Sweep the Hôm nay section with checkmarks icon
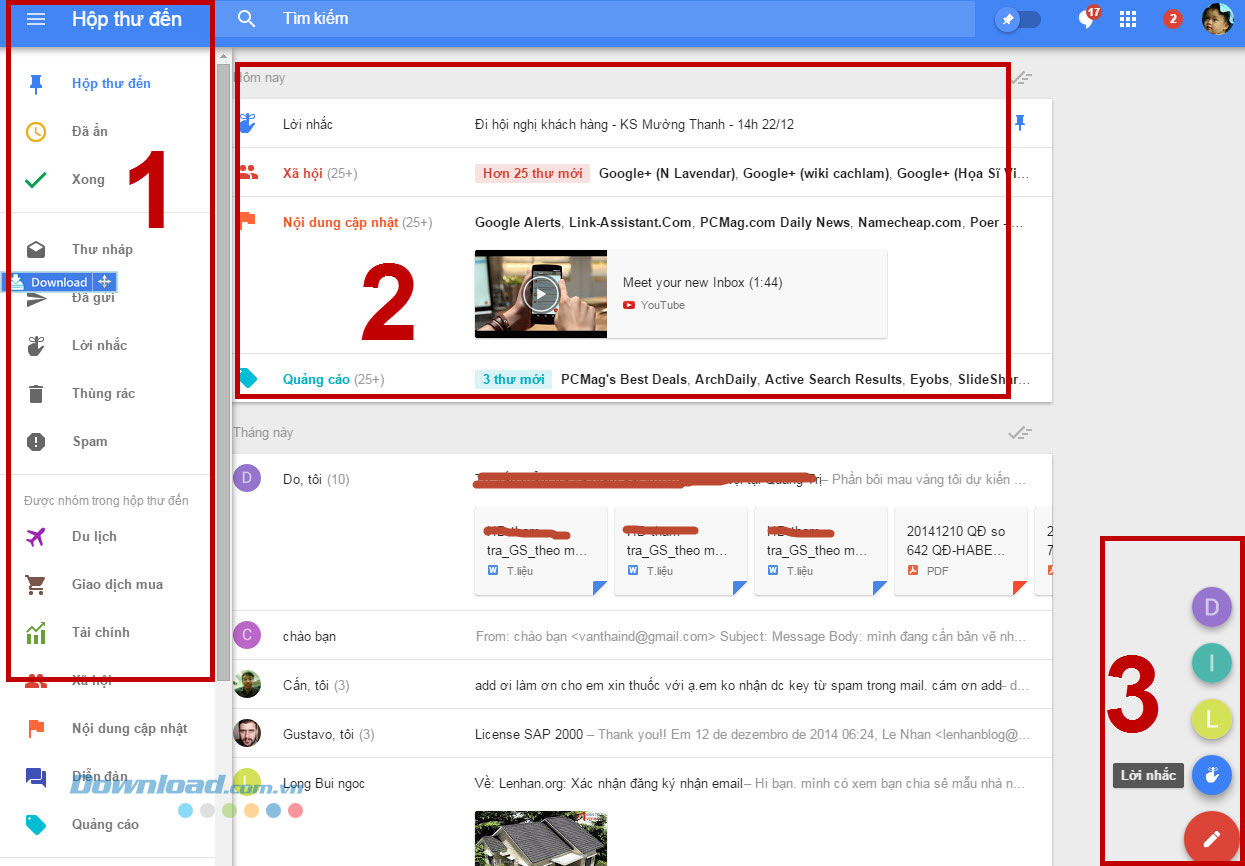Viewport: 1245px width, 866px height. (x=1020, y=77)
